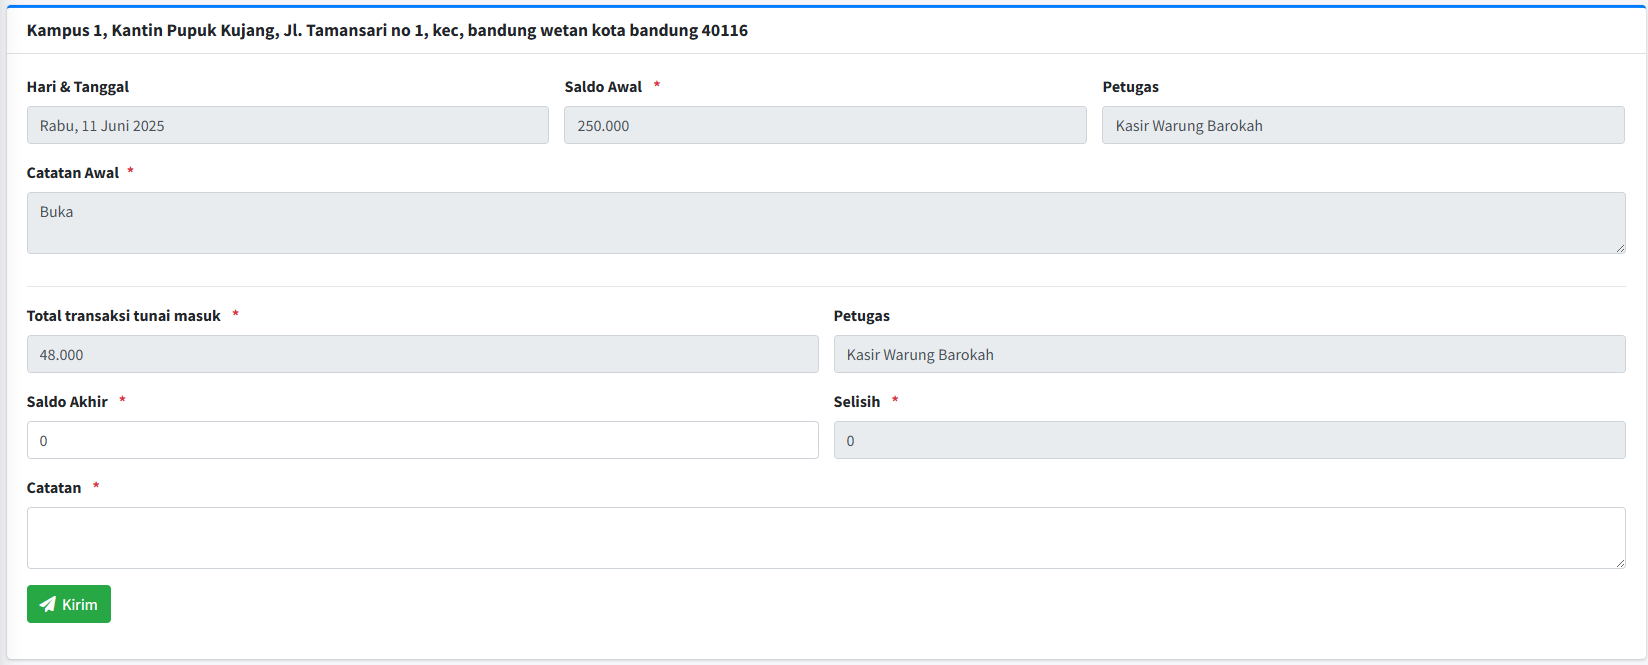Click the Petugas field beside Saldo Awal

[x=1362, y=125]
